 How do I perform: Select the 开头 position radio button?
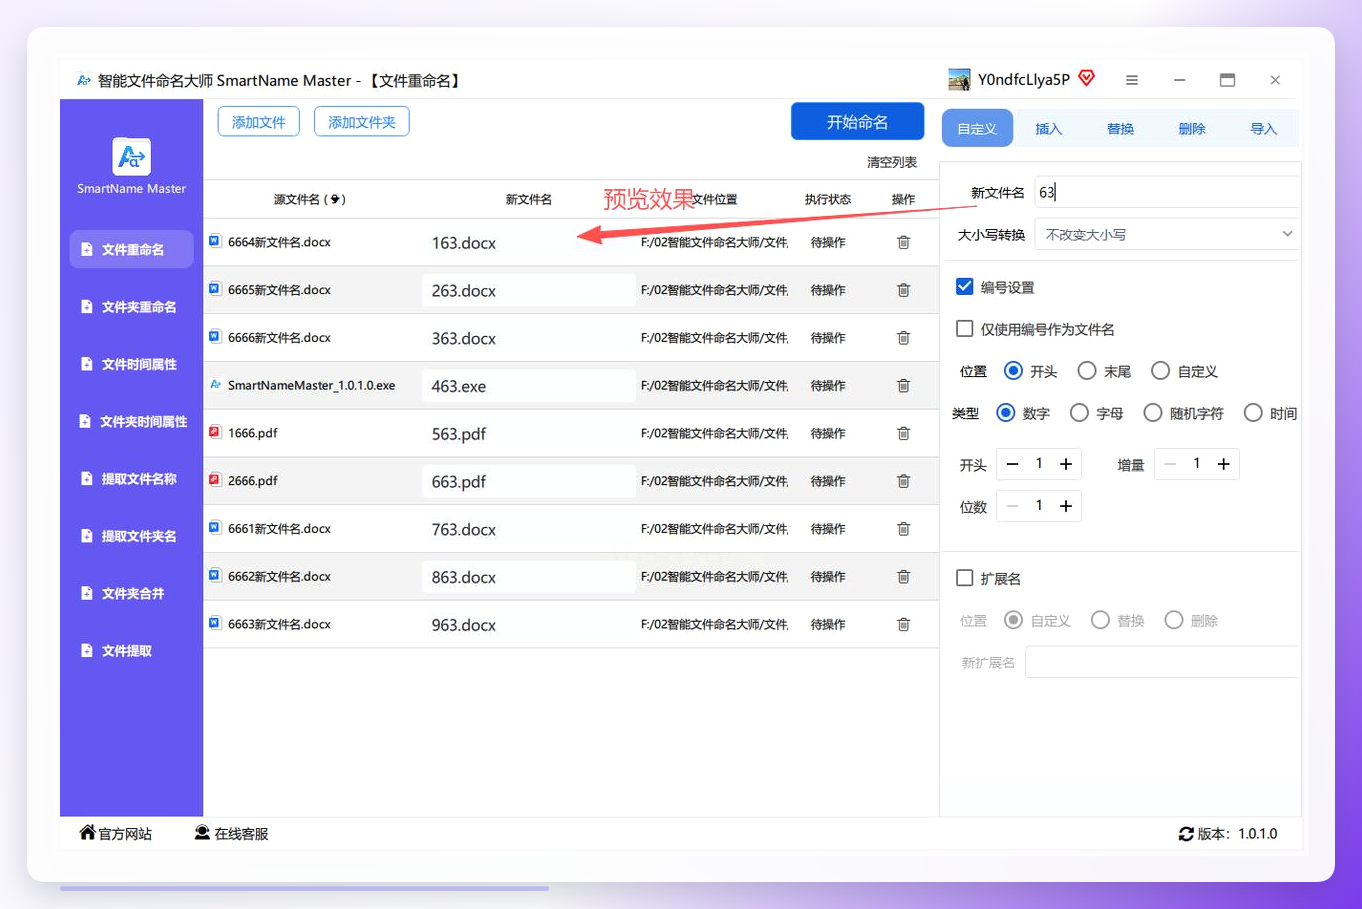(x=1013, y=371)
